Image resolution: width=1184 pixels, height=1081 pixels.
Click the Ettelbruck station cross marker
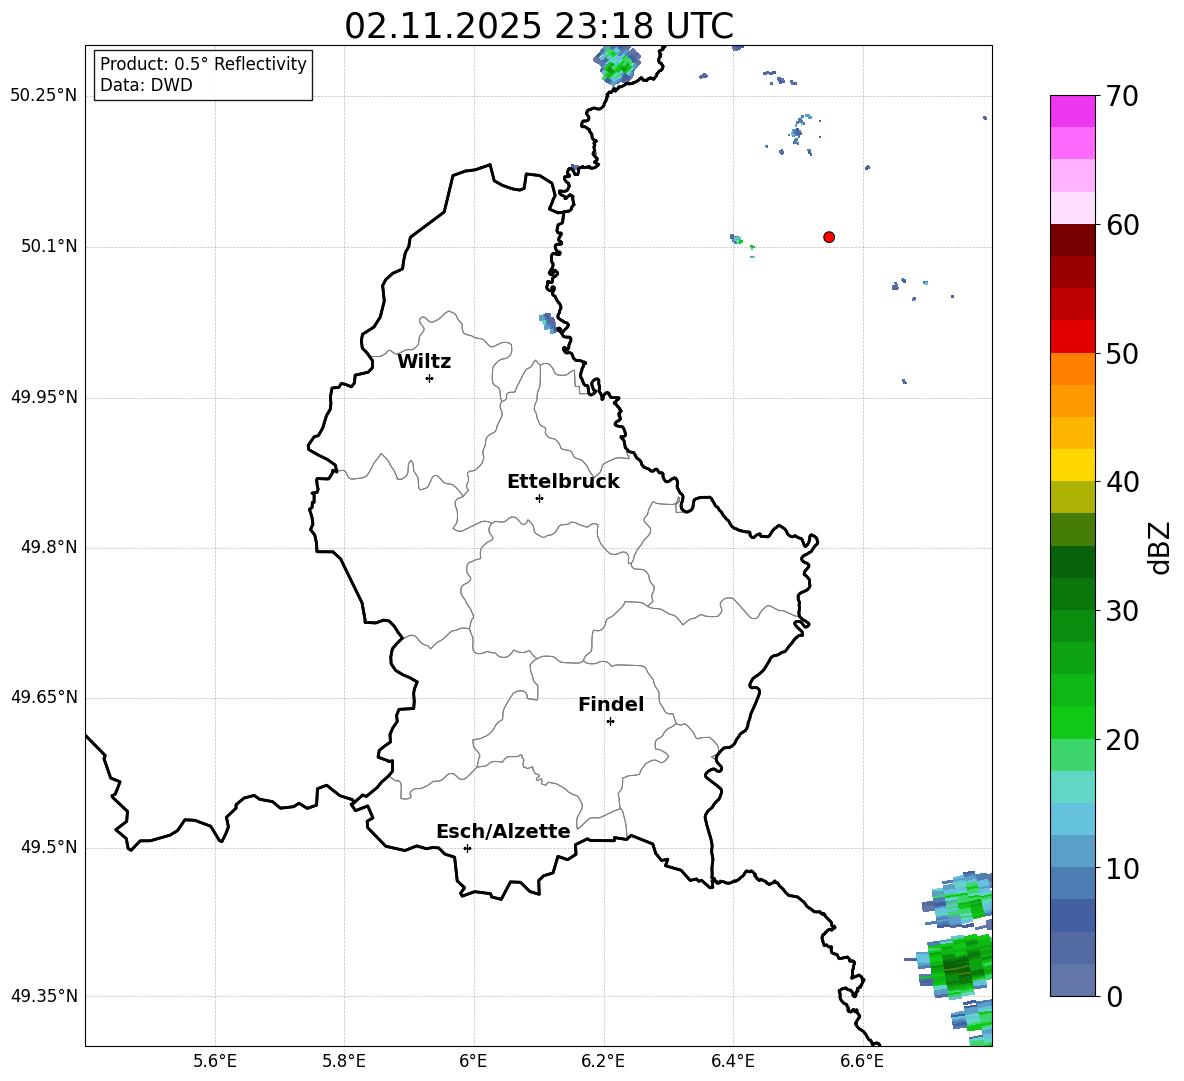pyautogui.click(x=539, y=498)
